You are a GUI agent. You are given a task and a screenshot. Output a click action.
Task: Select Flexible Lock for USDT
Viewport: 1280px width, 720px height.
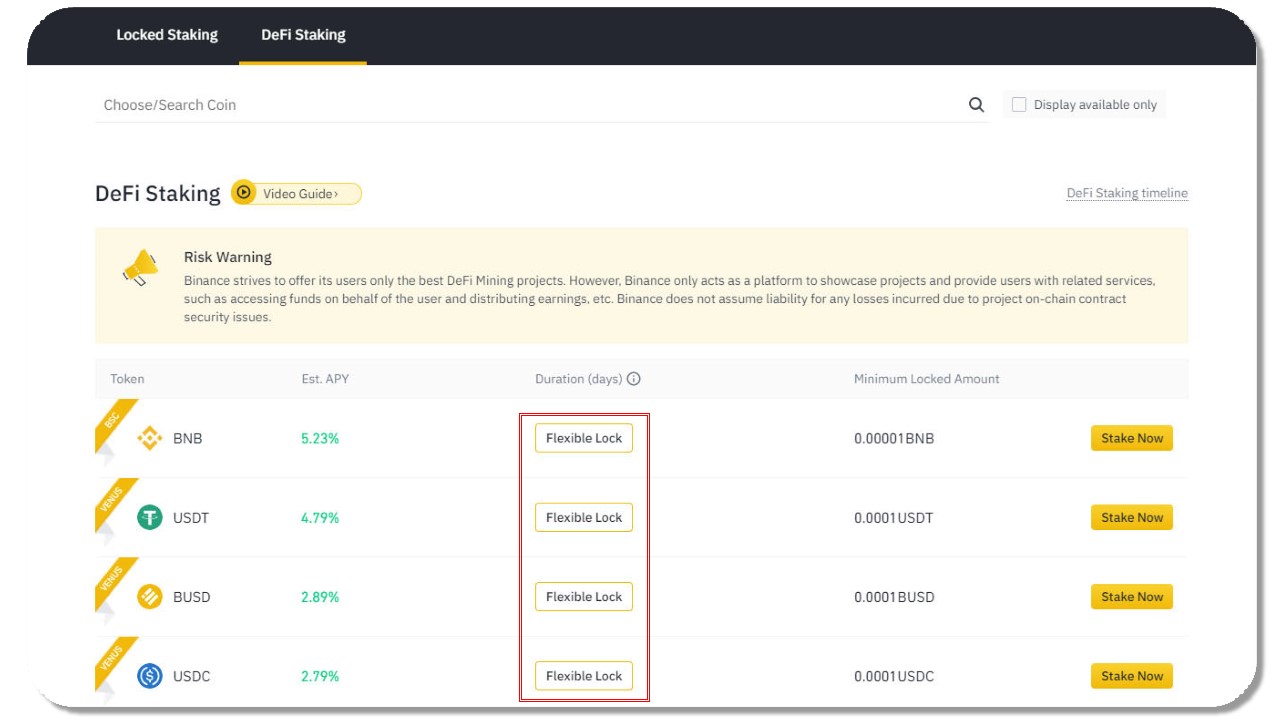point(584,517)
